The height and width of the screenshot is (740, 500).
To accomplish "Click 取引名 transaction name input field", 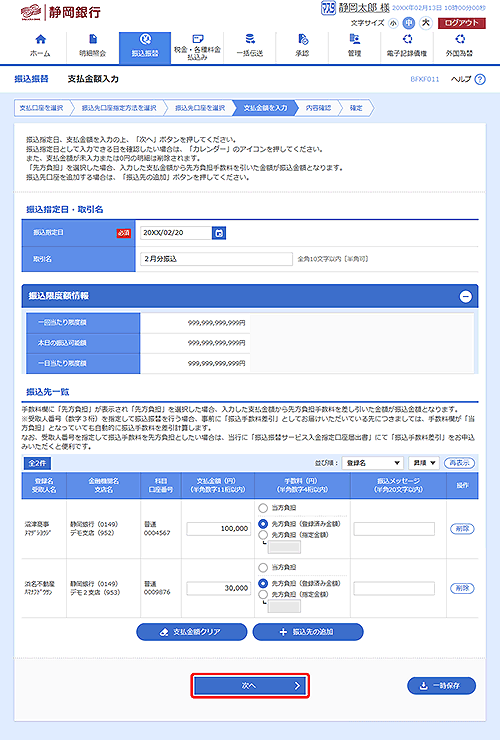I will tap(216, 259).
